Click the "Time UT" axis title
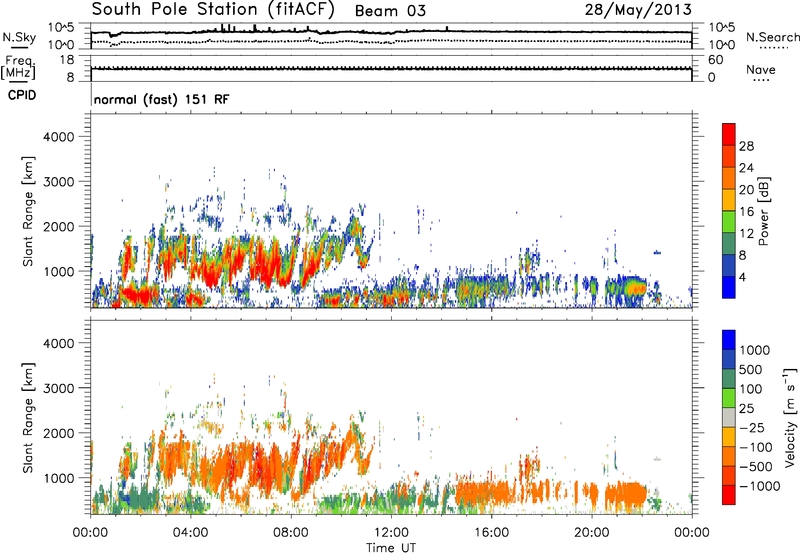 (391, 548)
